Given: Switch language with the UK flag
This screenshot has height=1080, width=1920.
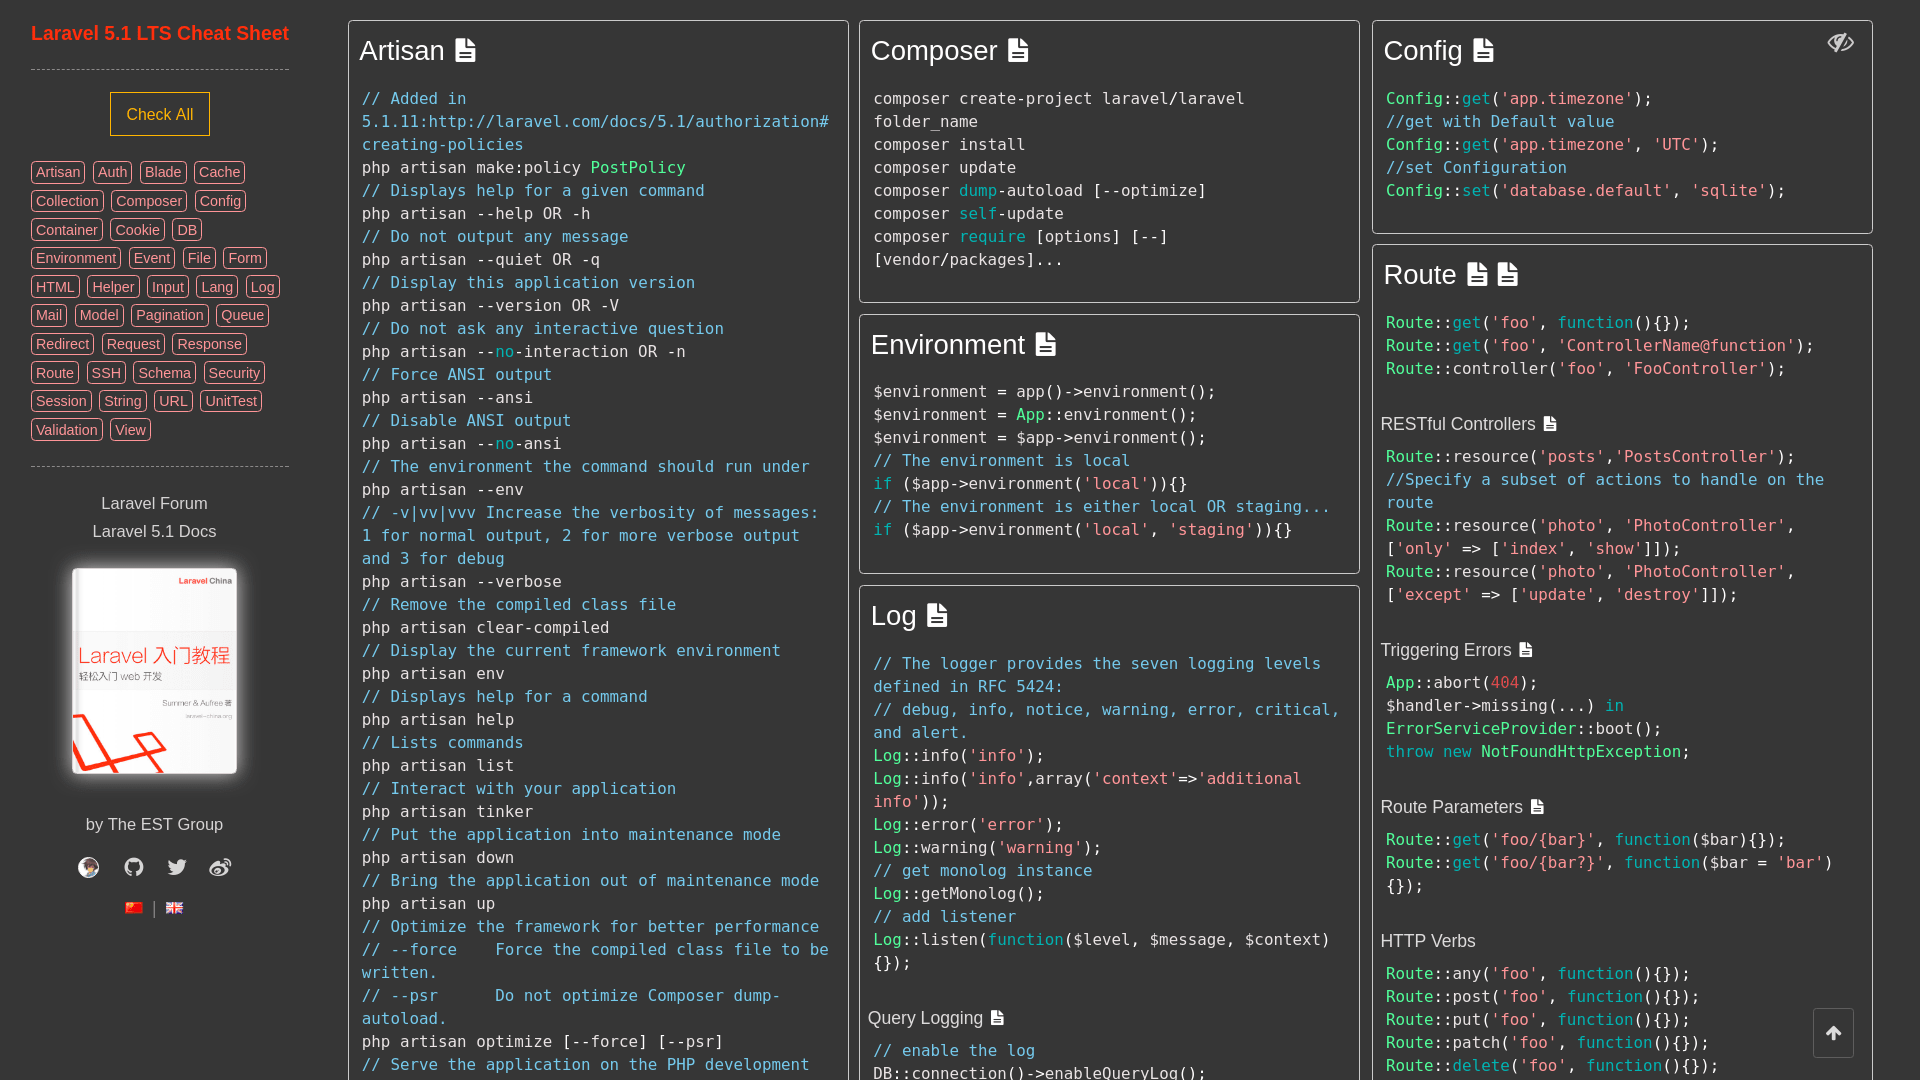Looking at the screenshot, I should pos(174,908).
